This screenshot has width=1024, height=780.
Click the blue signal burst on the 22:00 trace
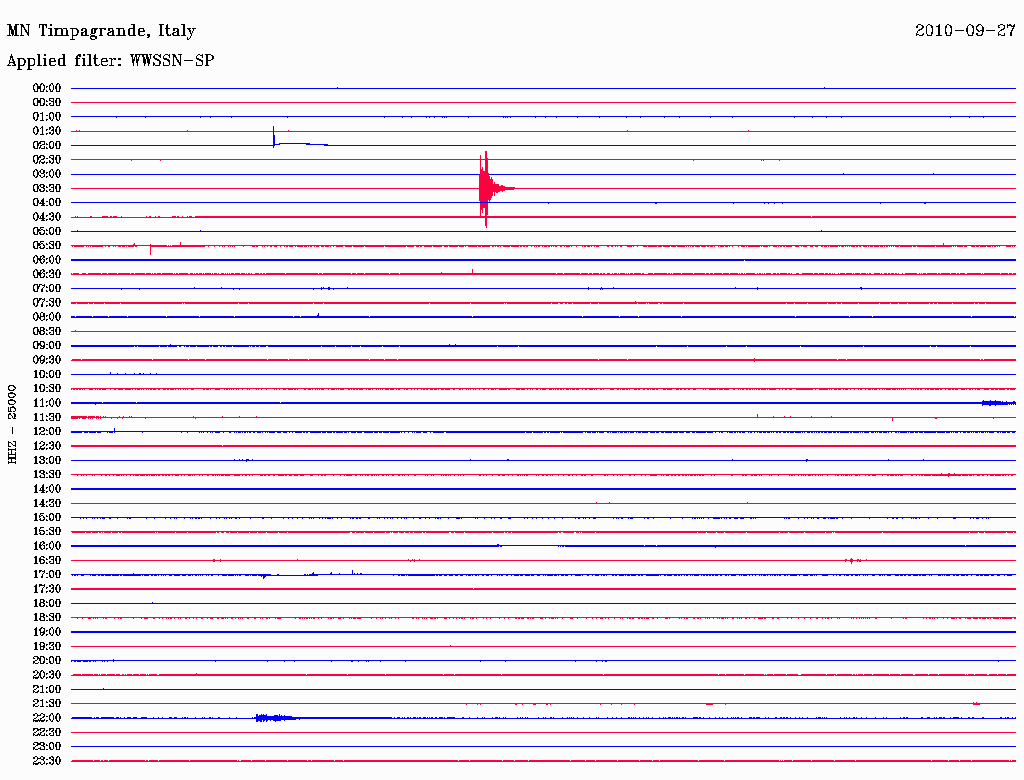coord(276,718)
